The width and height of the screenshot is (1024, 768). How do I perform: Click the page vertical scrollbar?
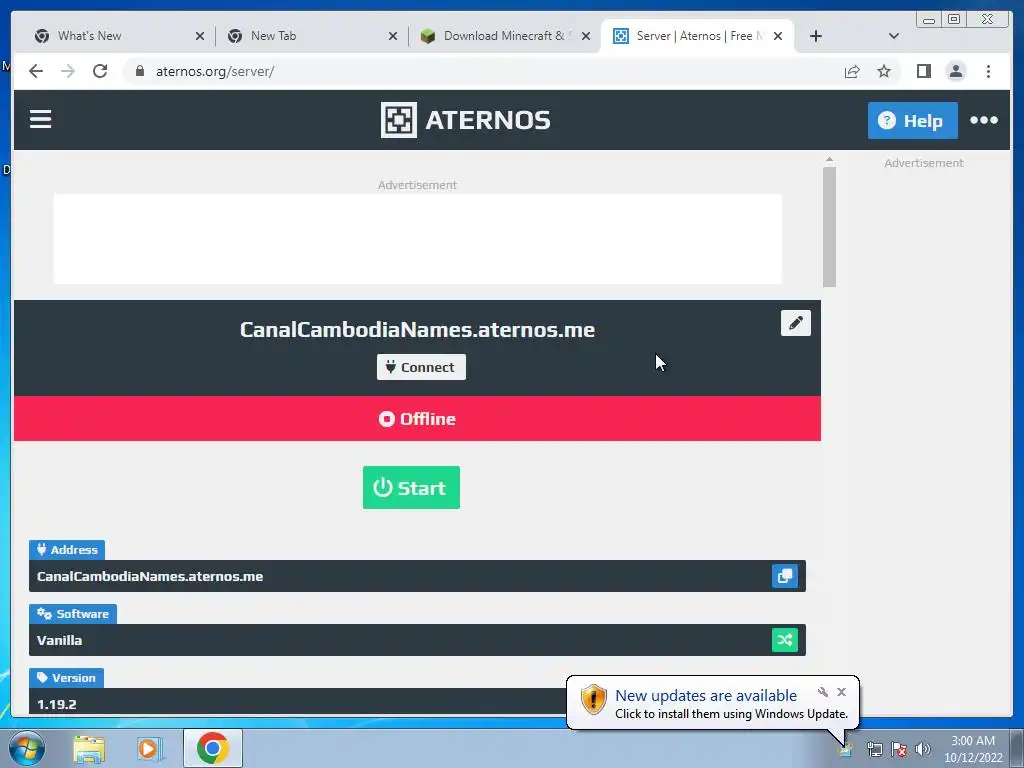pos(829,227)
